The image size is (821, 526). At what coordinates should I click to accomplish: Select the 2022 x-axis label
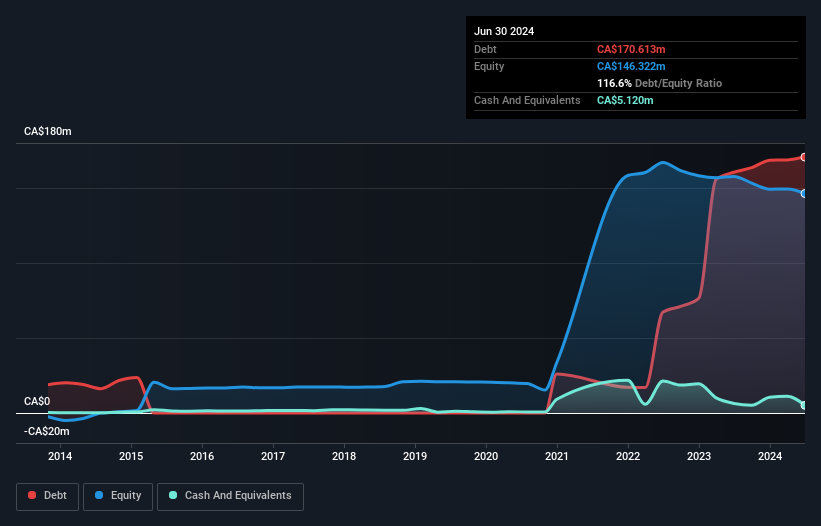[x=628, y=456]
